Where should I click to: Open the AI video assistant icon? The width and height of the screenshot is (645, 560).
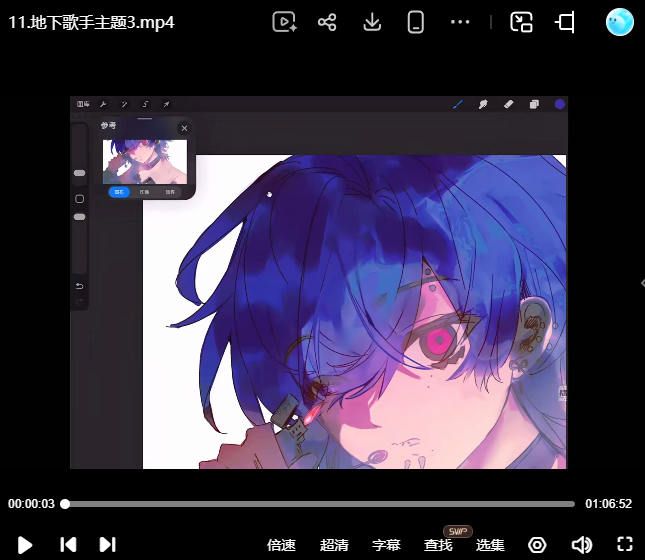click(284, 22)
